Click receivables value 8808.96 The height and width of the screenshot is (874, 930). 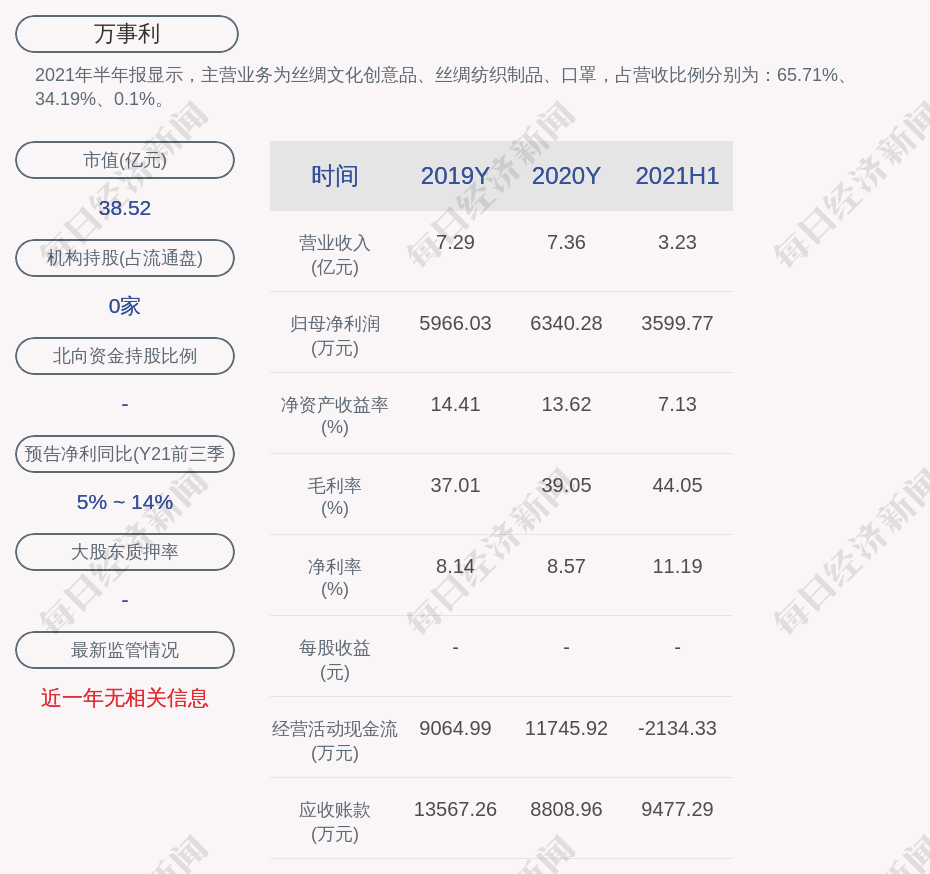pos(566,809)
